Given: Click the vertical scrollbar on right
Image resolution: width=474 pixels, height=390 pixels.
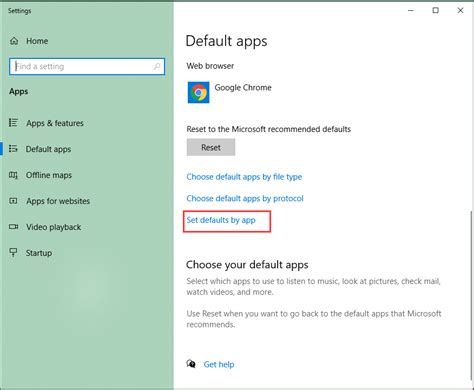Looking at the screenshot, I should (x=471, y=295).
